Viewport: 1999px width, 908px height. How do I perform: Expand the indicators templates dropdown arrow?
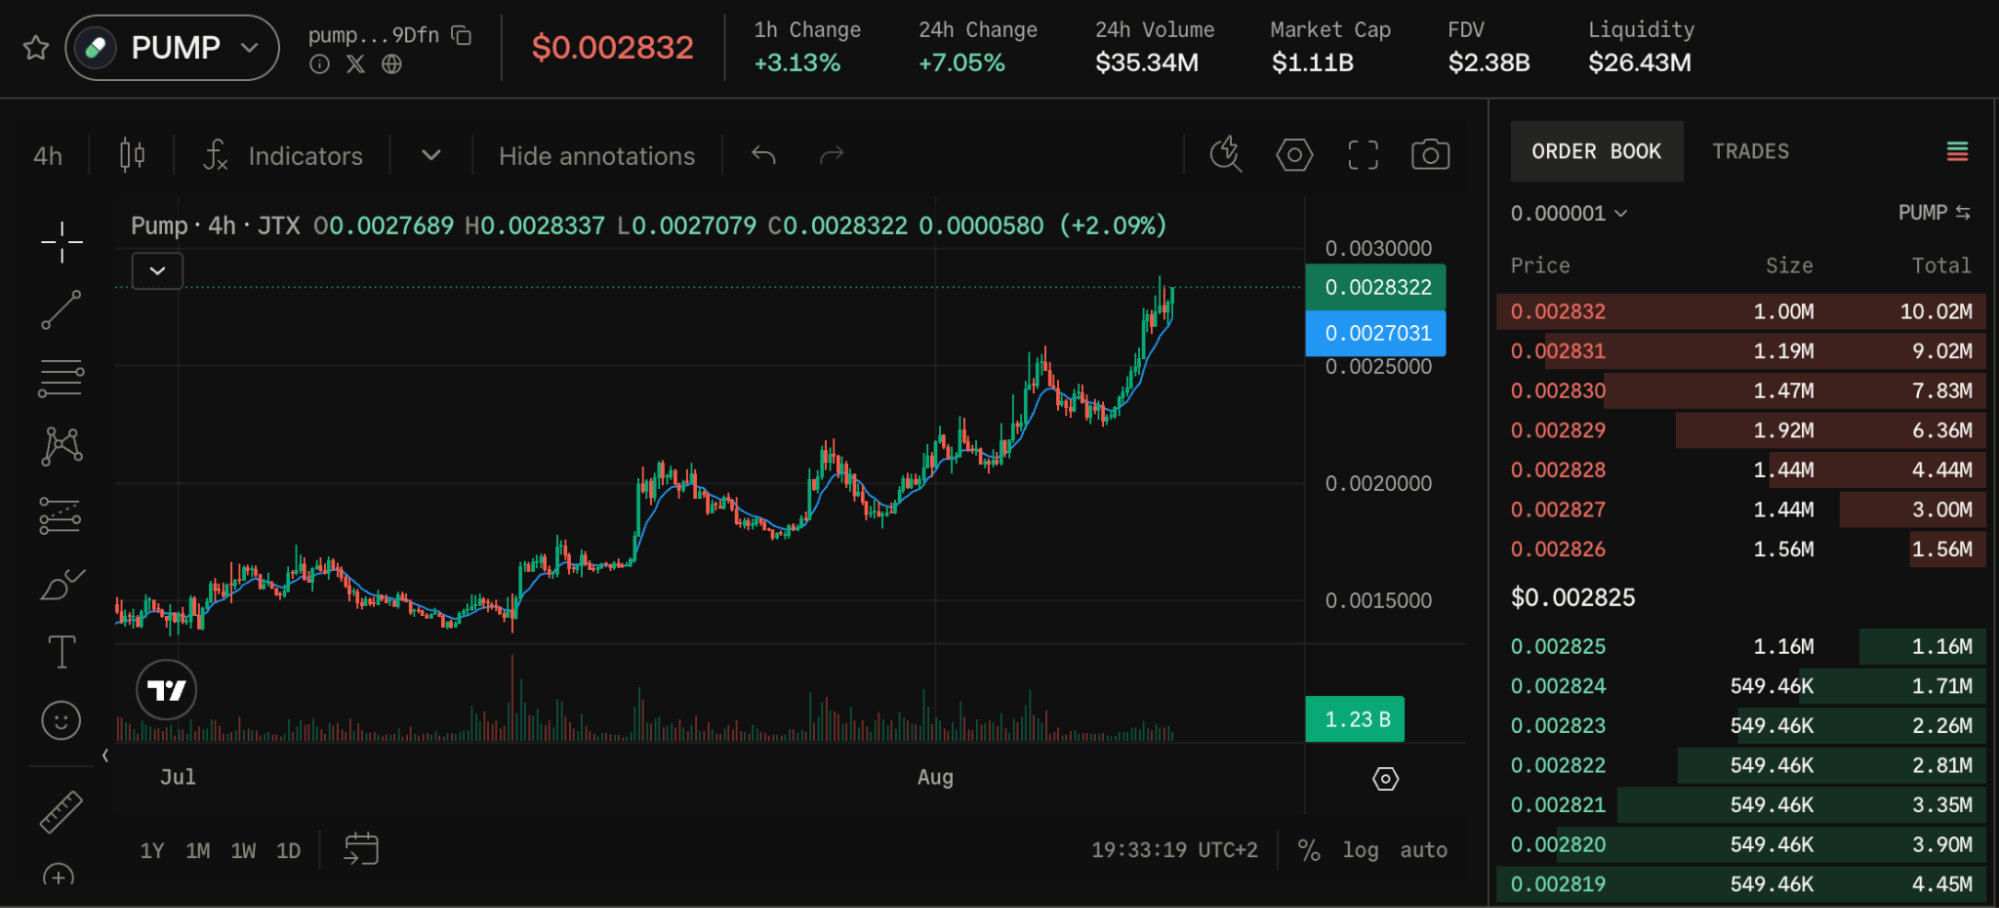(x=431, y=155)
